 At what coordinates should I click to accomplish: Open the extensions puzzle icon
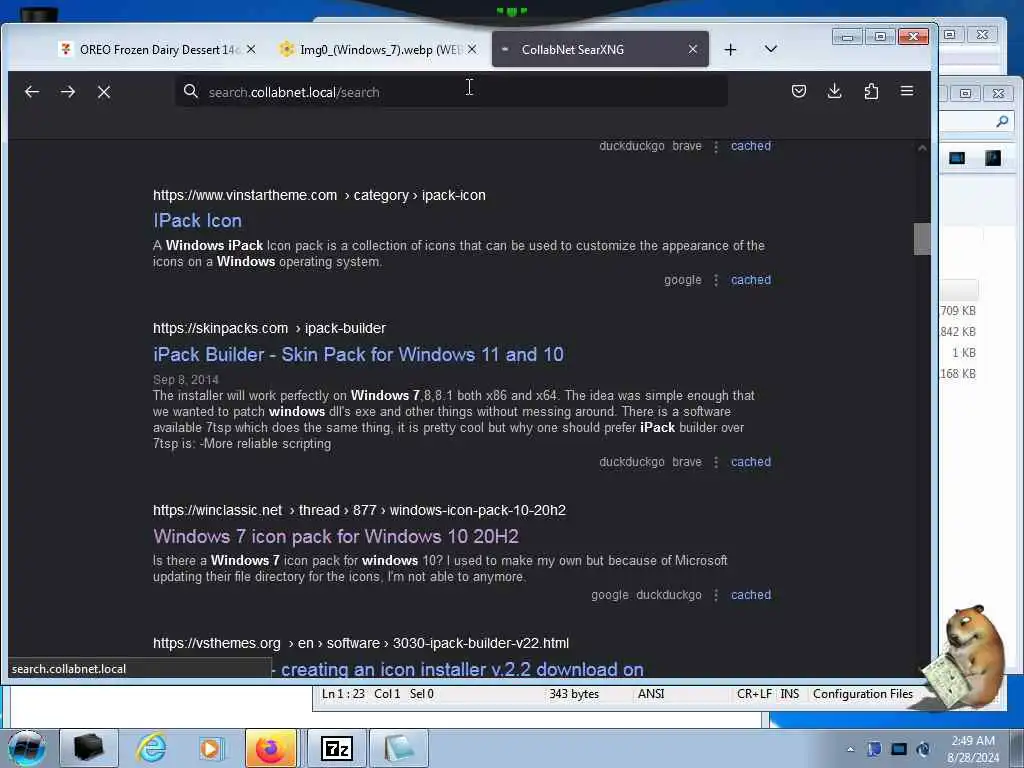871,91
